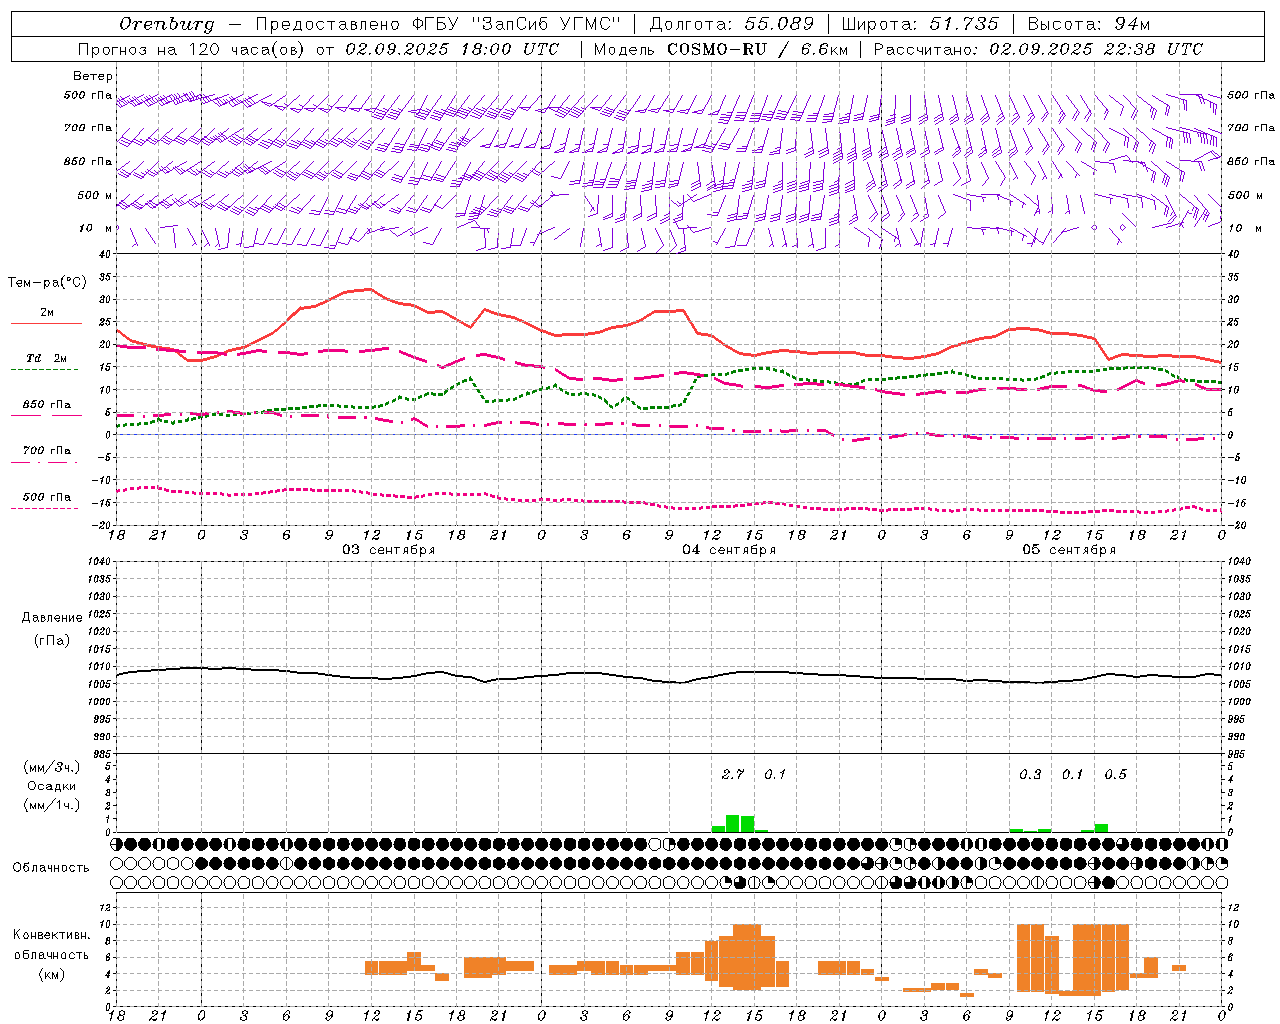This screenshot has height=1024, width=1280.
Task: Click the "500 гПа" temperature legend entry
Action: 47,497
